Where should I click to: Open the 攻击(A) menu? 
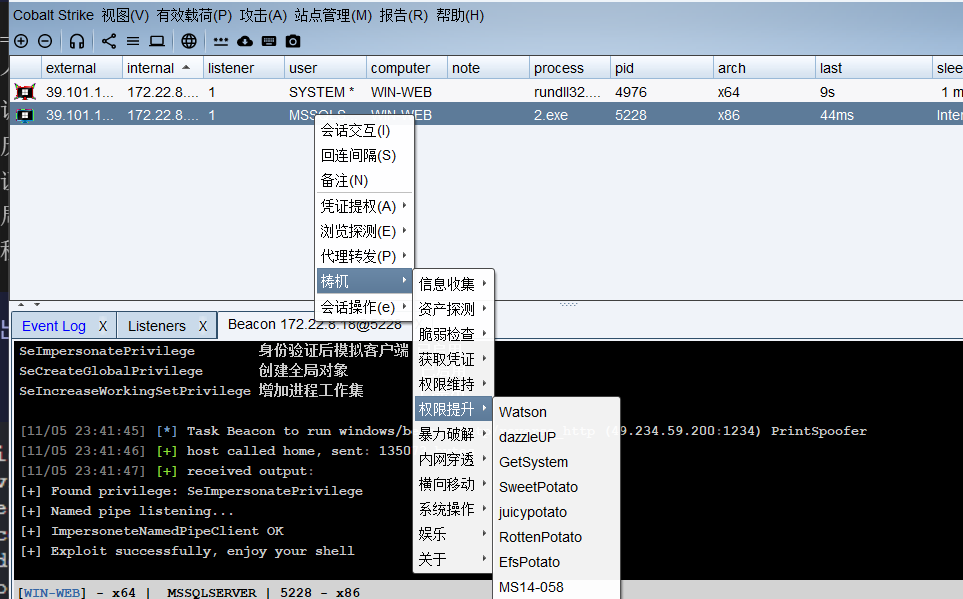click(263, 15)
